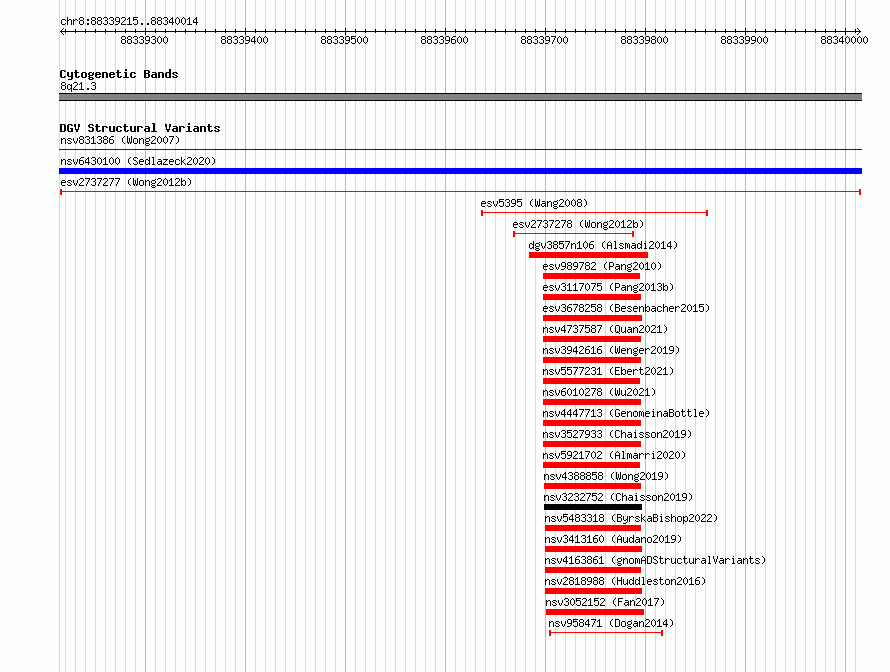This screenshot has width=890, height=672.
Task: Click the esv989782 red bar
Action: point(591,276)
